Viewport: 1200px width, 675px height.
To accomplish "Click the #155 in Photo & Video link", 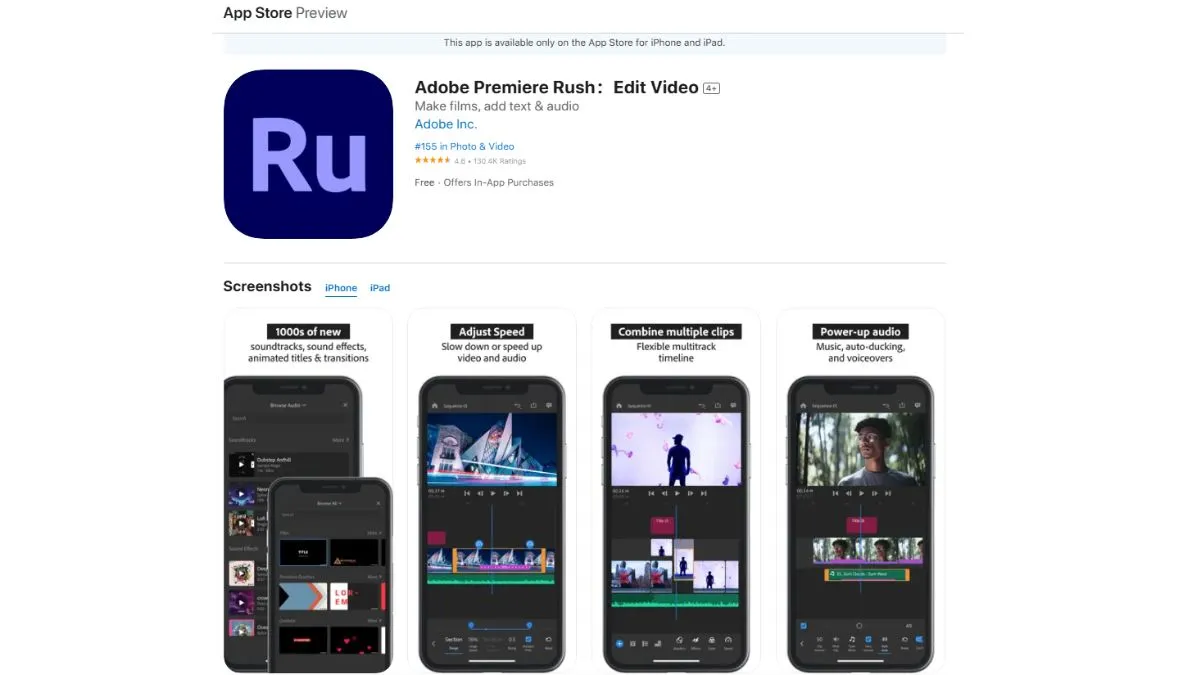I will click(464, 146).
